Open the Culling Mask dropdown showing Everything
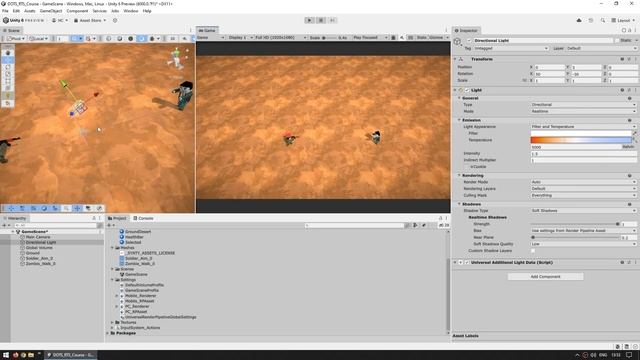The image size is (640, 360). pyautogui.click(x=584, y=195)
